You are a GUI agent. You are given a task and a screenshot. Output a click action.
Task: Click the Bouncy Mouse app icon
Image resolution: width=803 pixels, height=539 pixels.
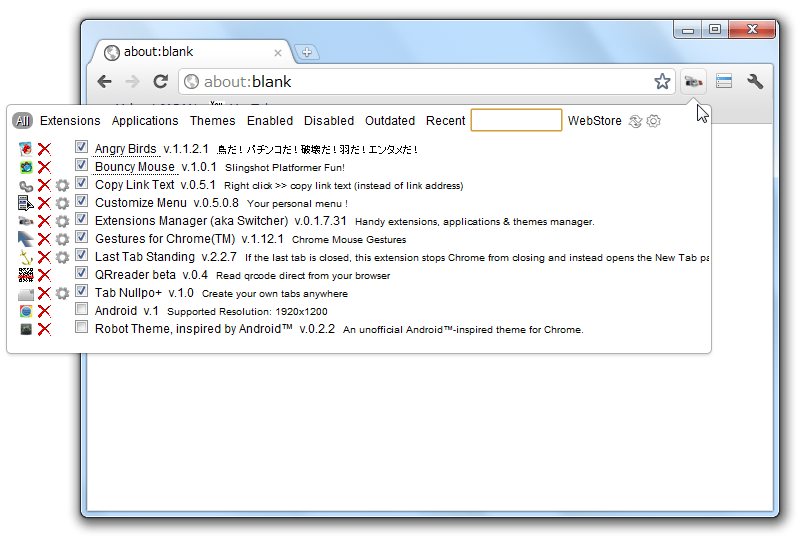point(26,167)
